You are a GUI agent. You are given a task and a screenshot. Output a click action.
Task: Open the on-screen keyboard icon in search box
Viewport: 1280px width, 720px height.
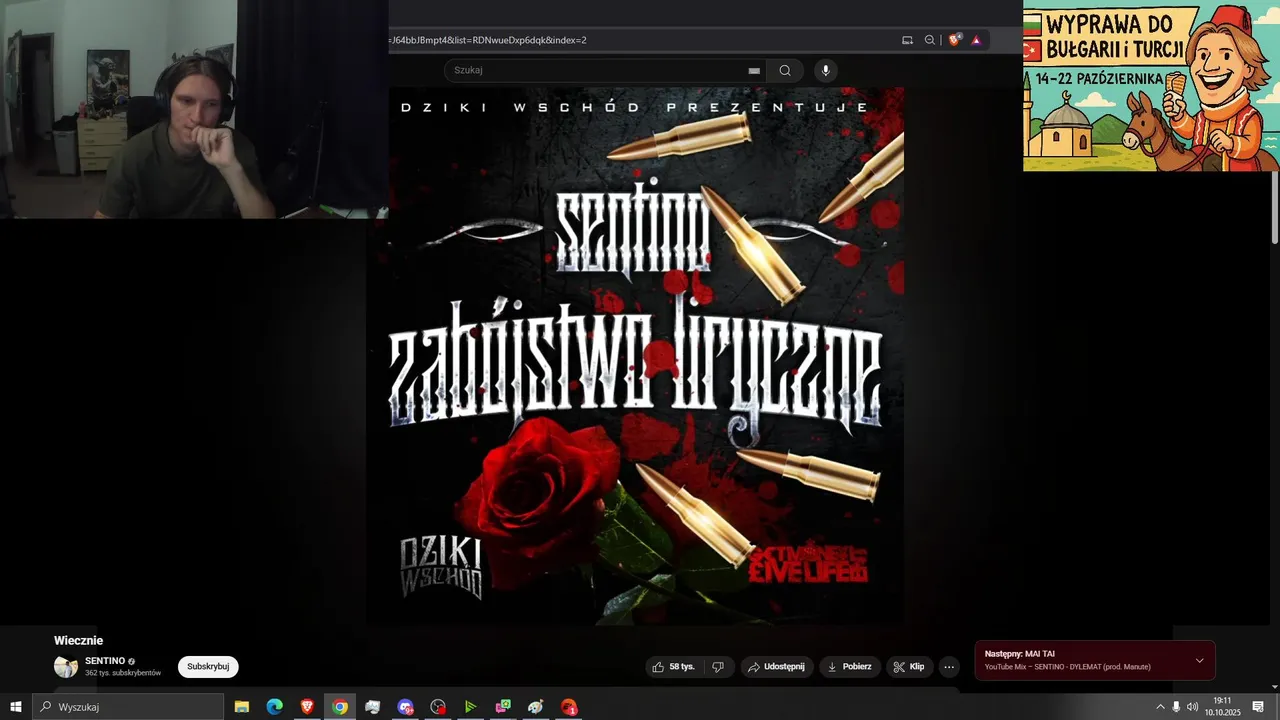(x=754, y=71)
